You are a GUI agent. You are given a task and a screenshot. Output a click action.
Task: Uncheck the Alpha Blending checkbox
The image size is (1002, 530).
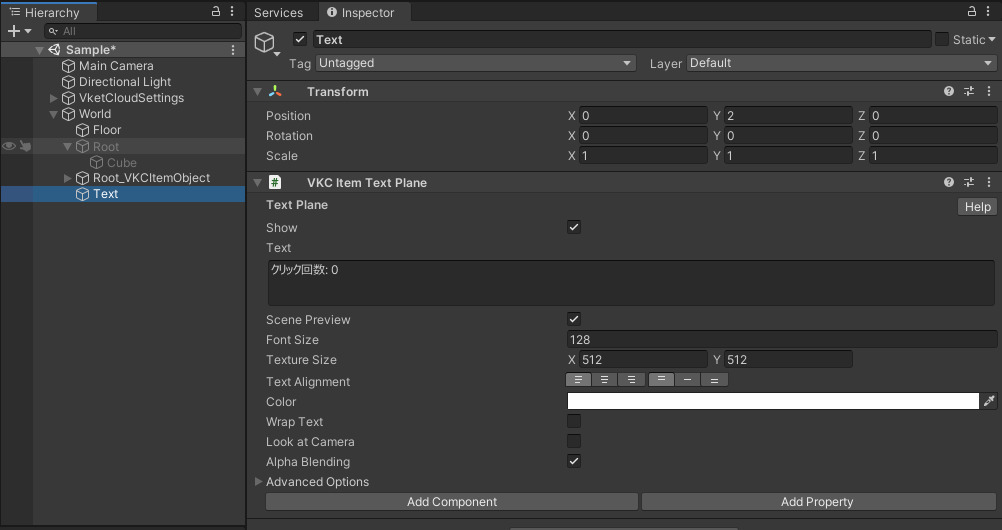pyautogui.click(x=574, y=461)
